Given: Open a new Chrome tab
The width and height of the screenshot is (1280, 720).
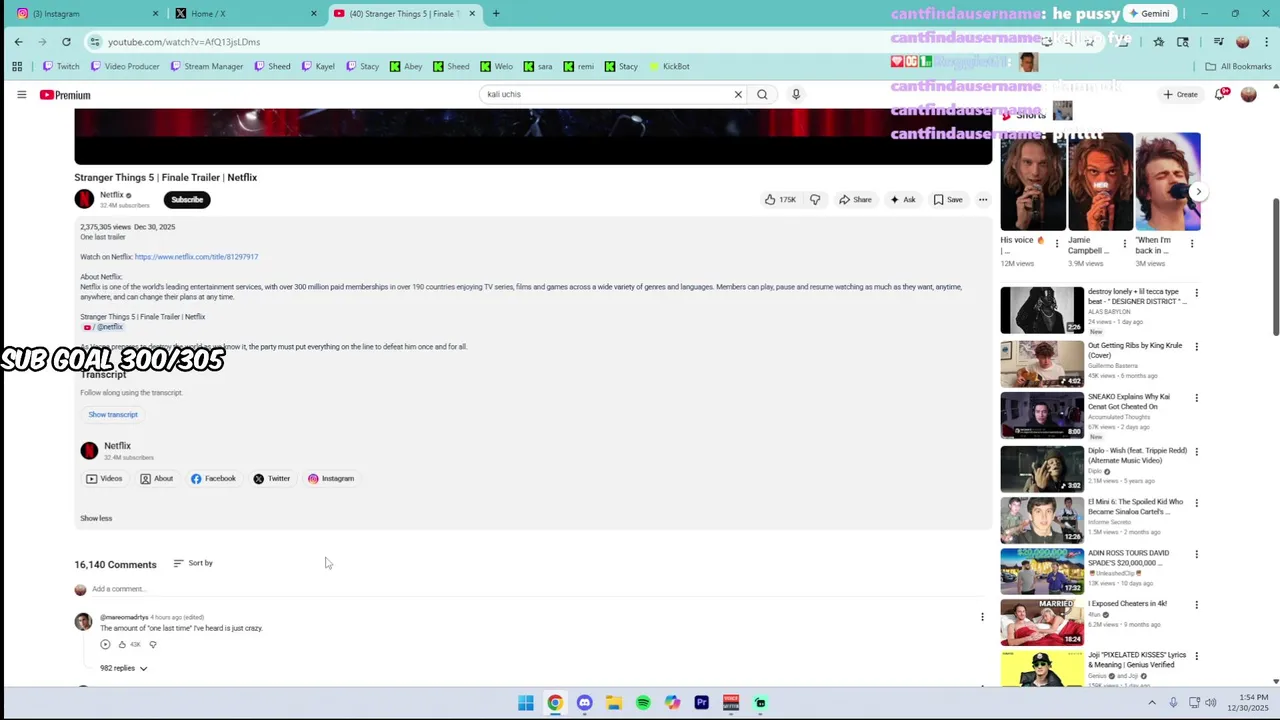Looking at the screenshot, I should [x=496, y=13].
